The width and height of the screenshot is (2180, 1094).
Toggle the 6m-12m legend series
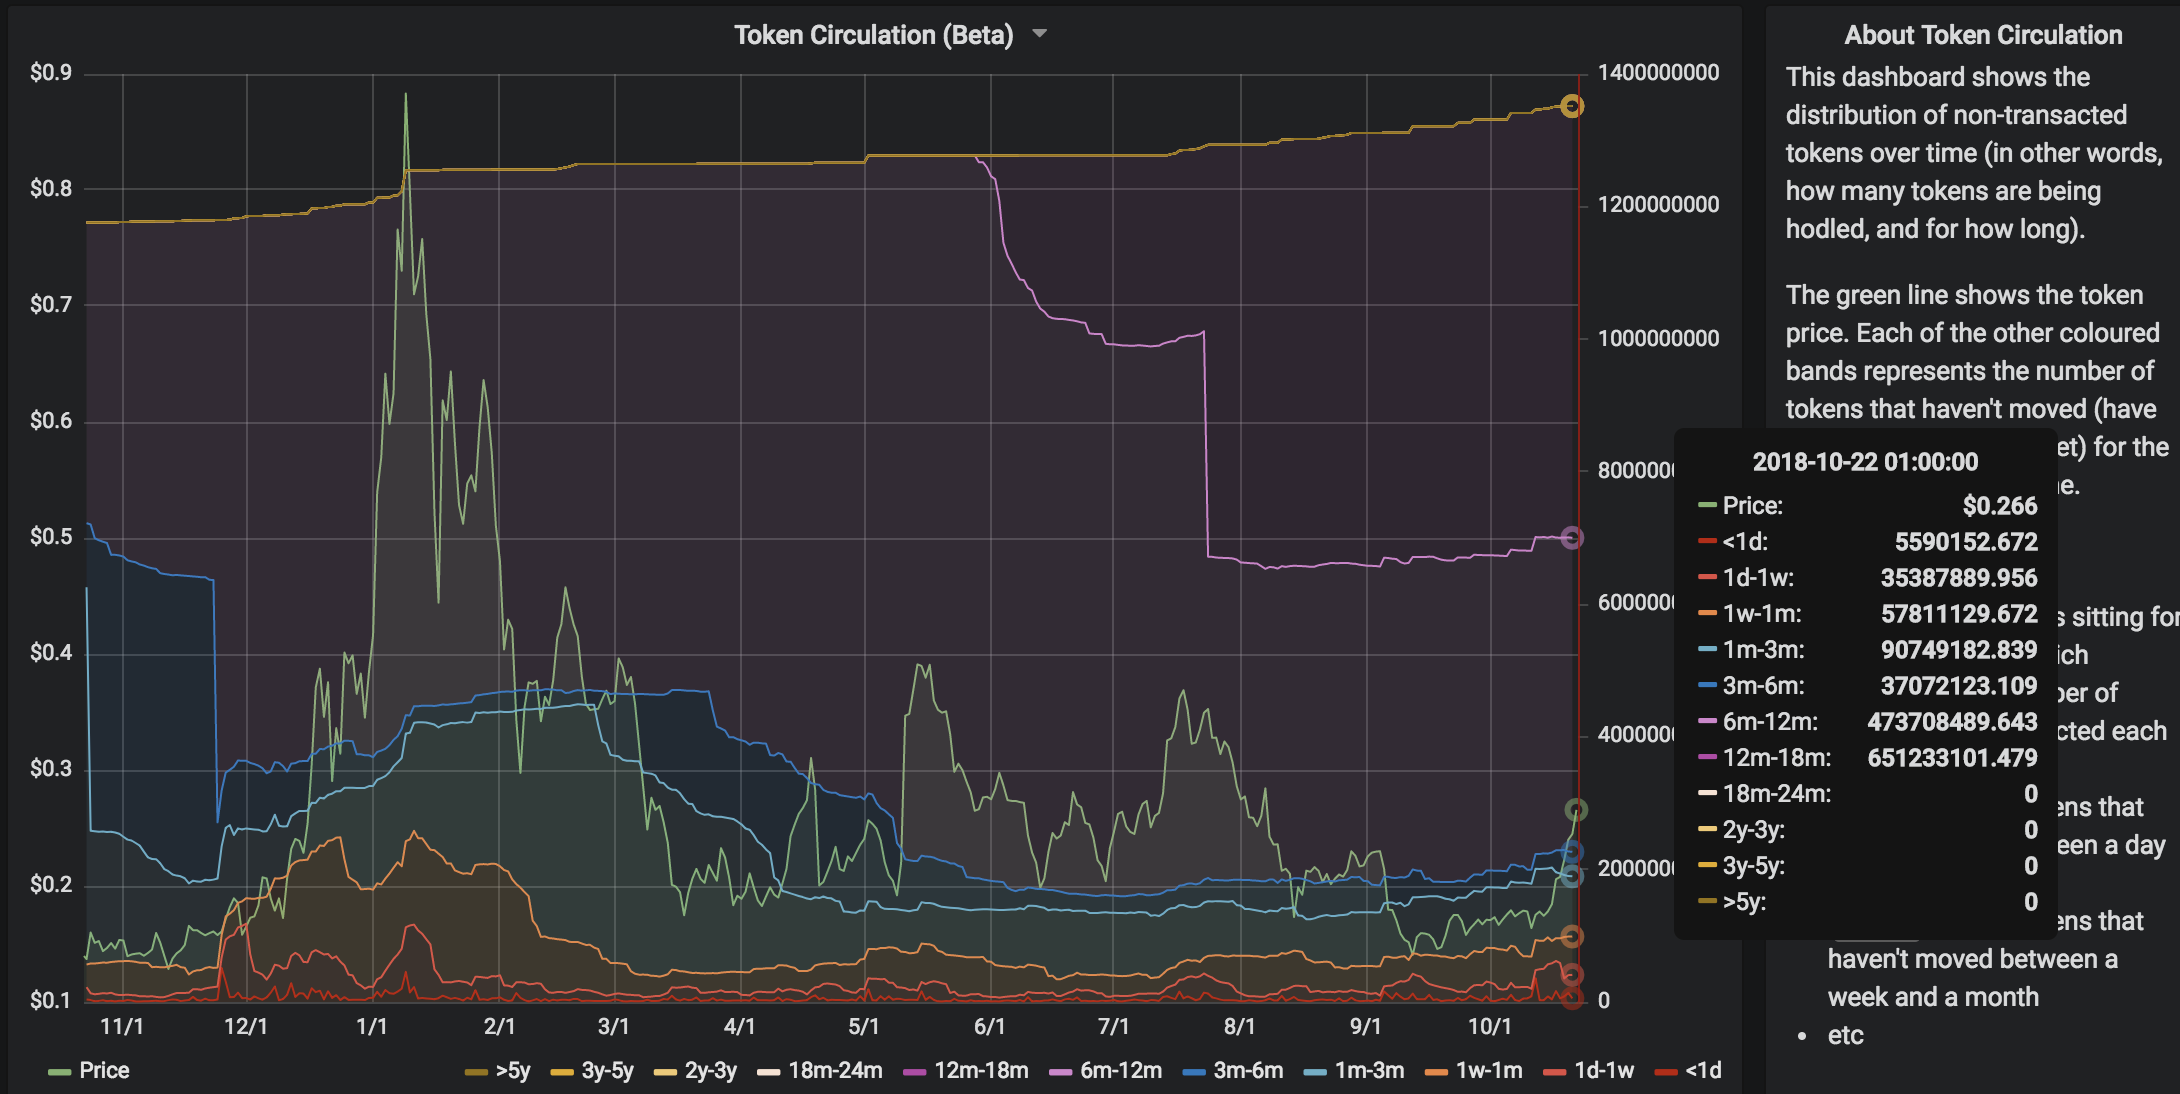pos(1121,1070)
